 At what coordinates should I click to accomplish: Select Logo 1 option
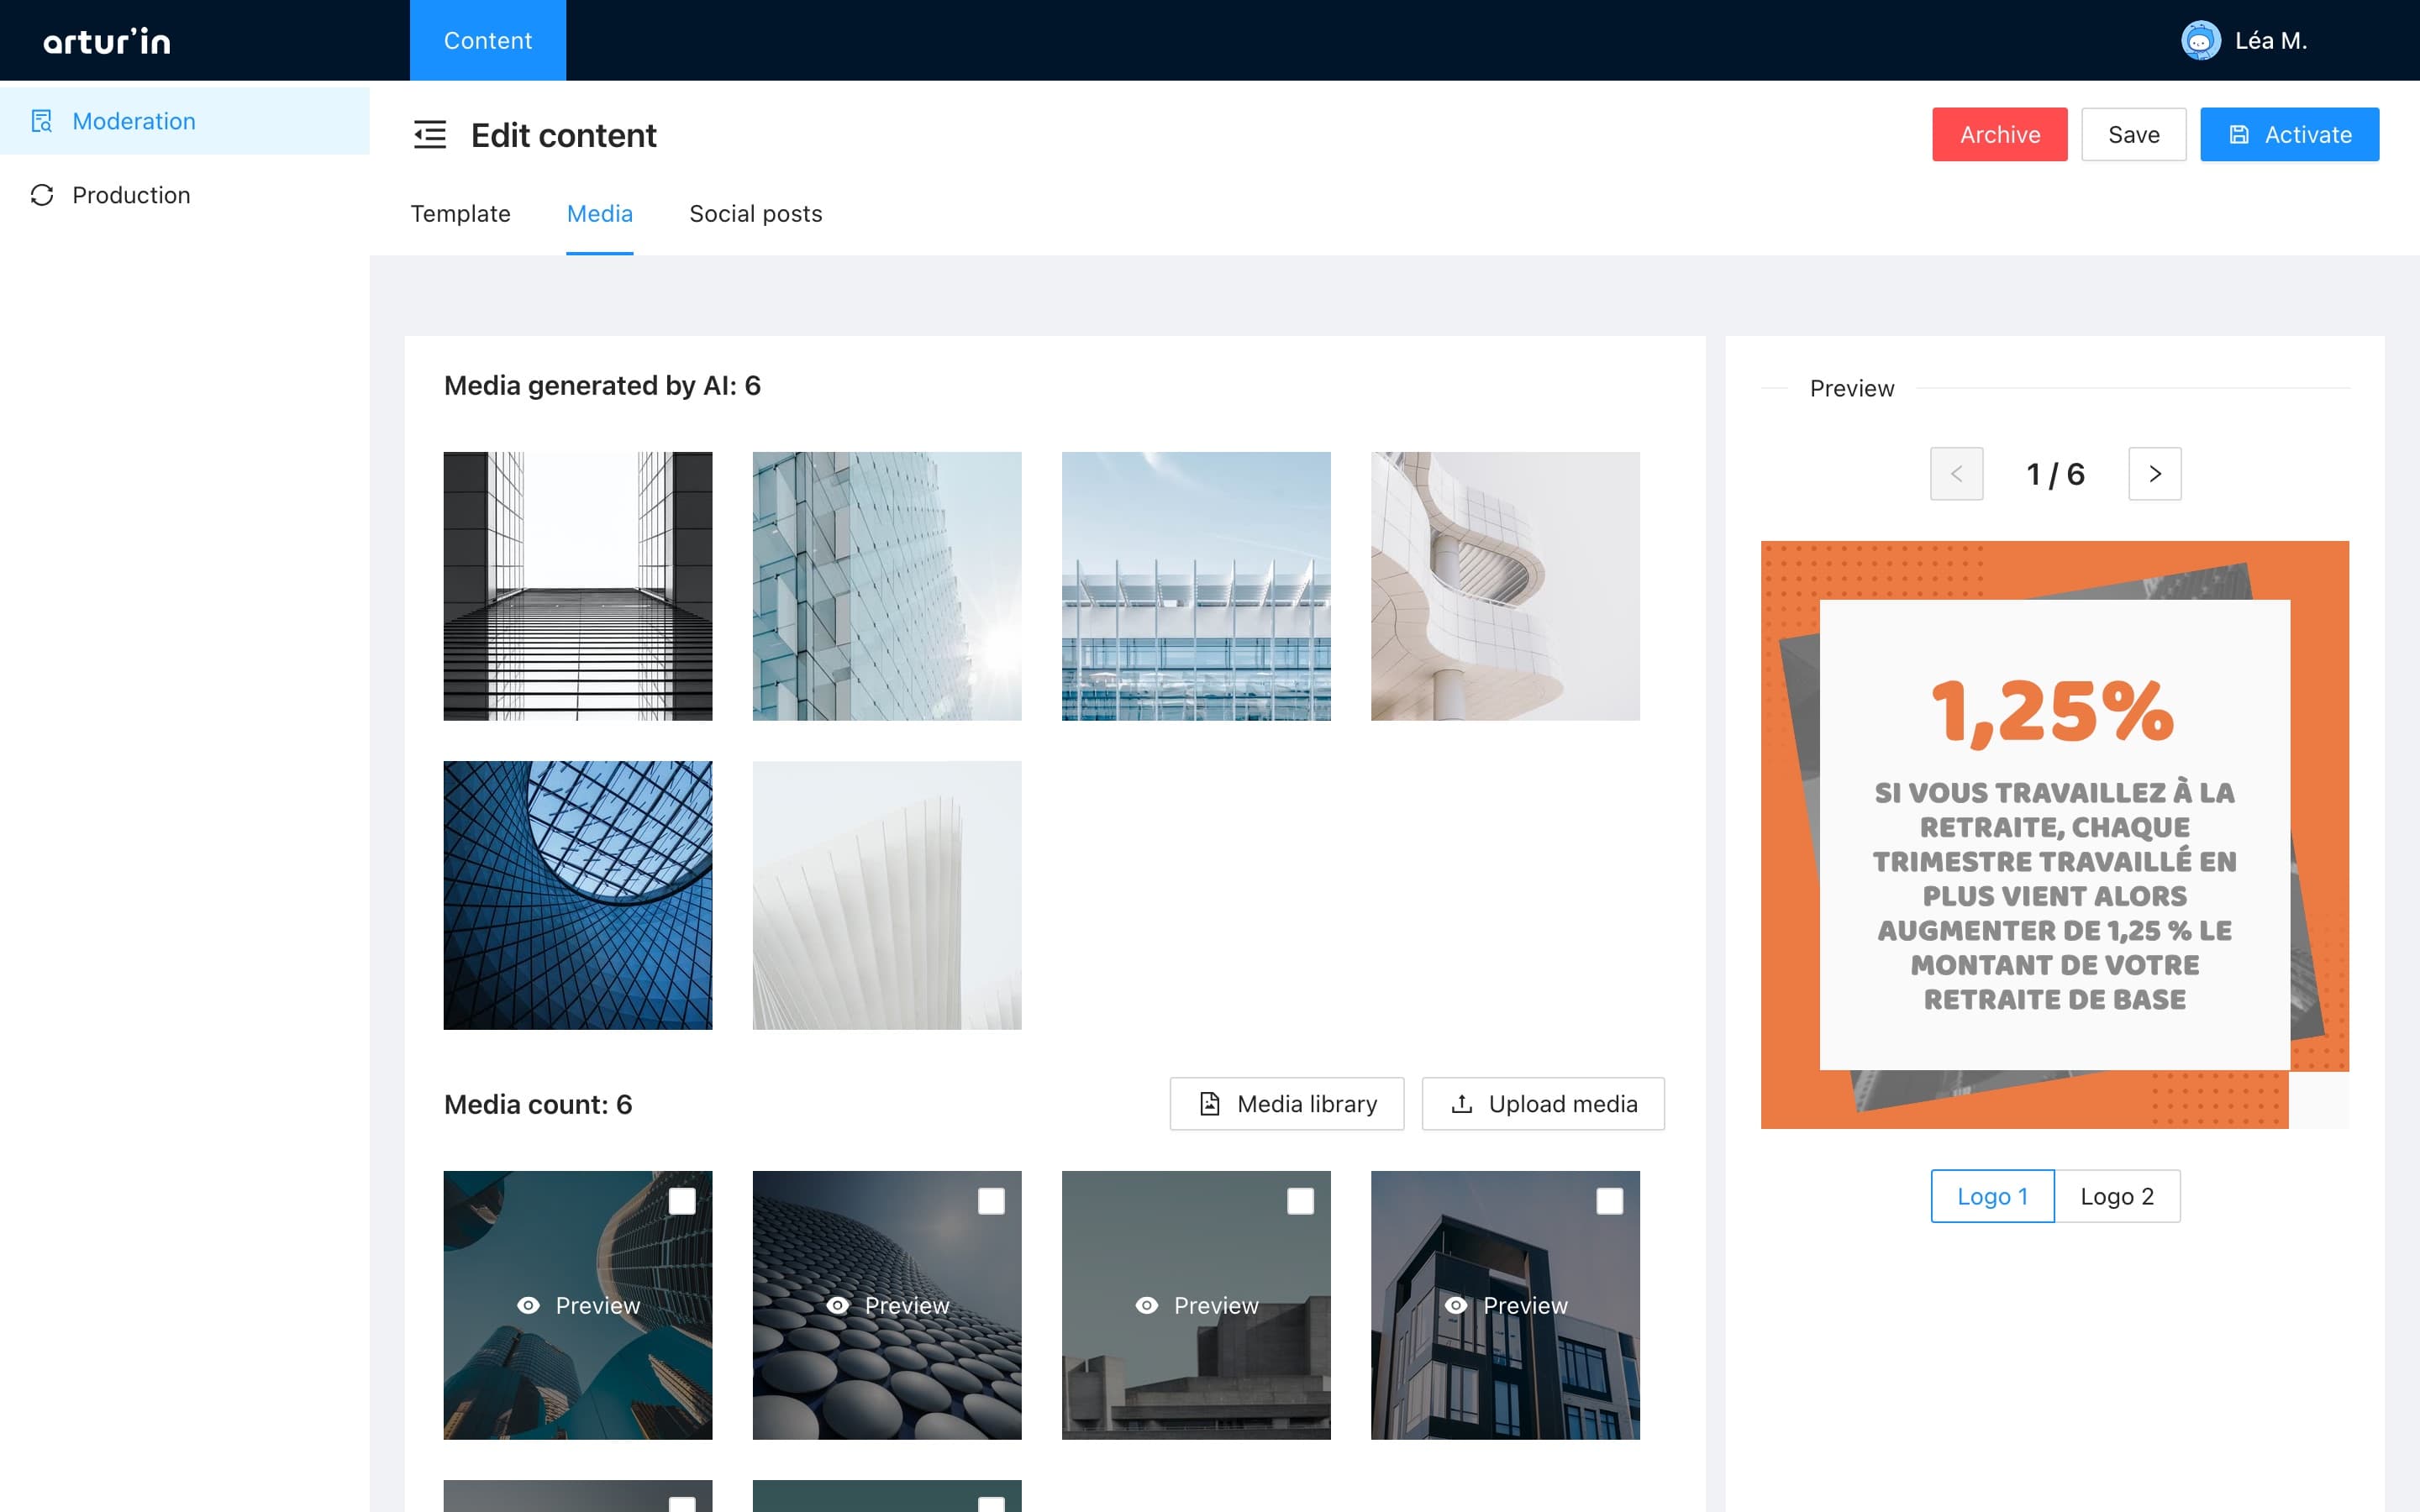coord(1992,1196)
